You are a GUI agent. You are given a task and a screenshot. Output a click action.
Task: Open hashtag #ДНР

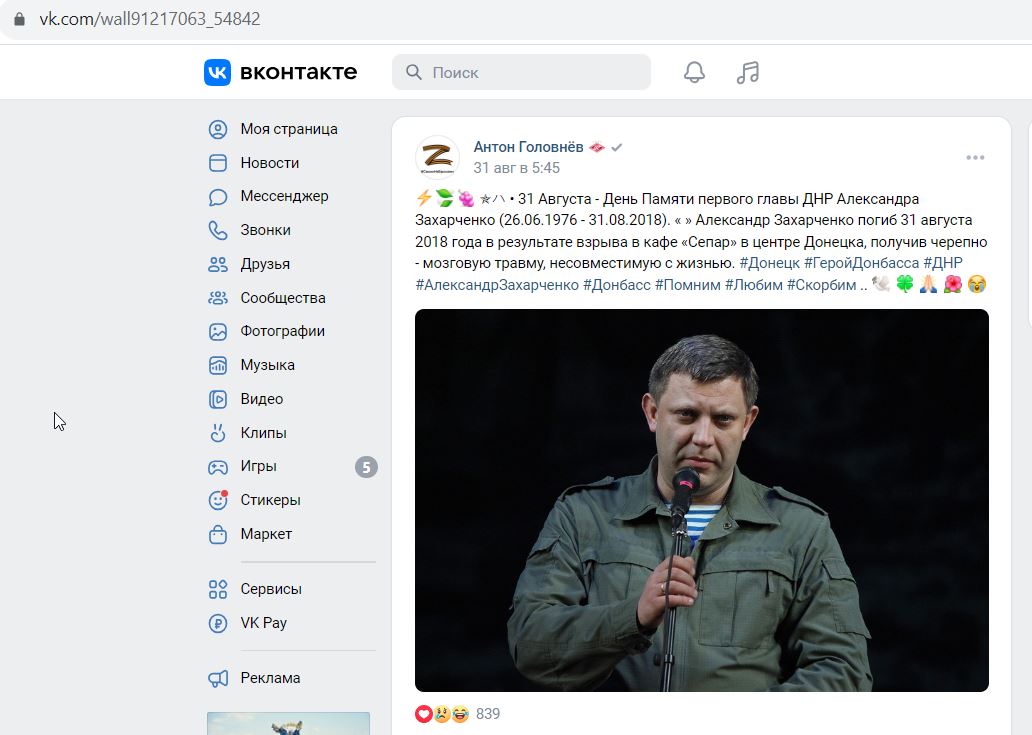point(942,263)
